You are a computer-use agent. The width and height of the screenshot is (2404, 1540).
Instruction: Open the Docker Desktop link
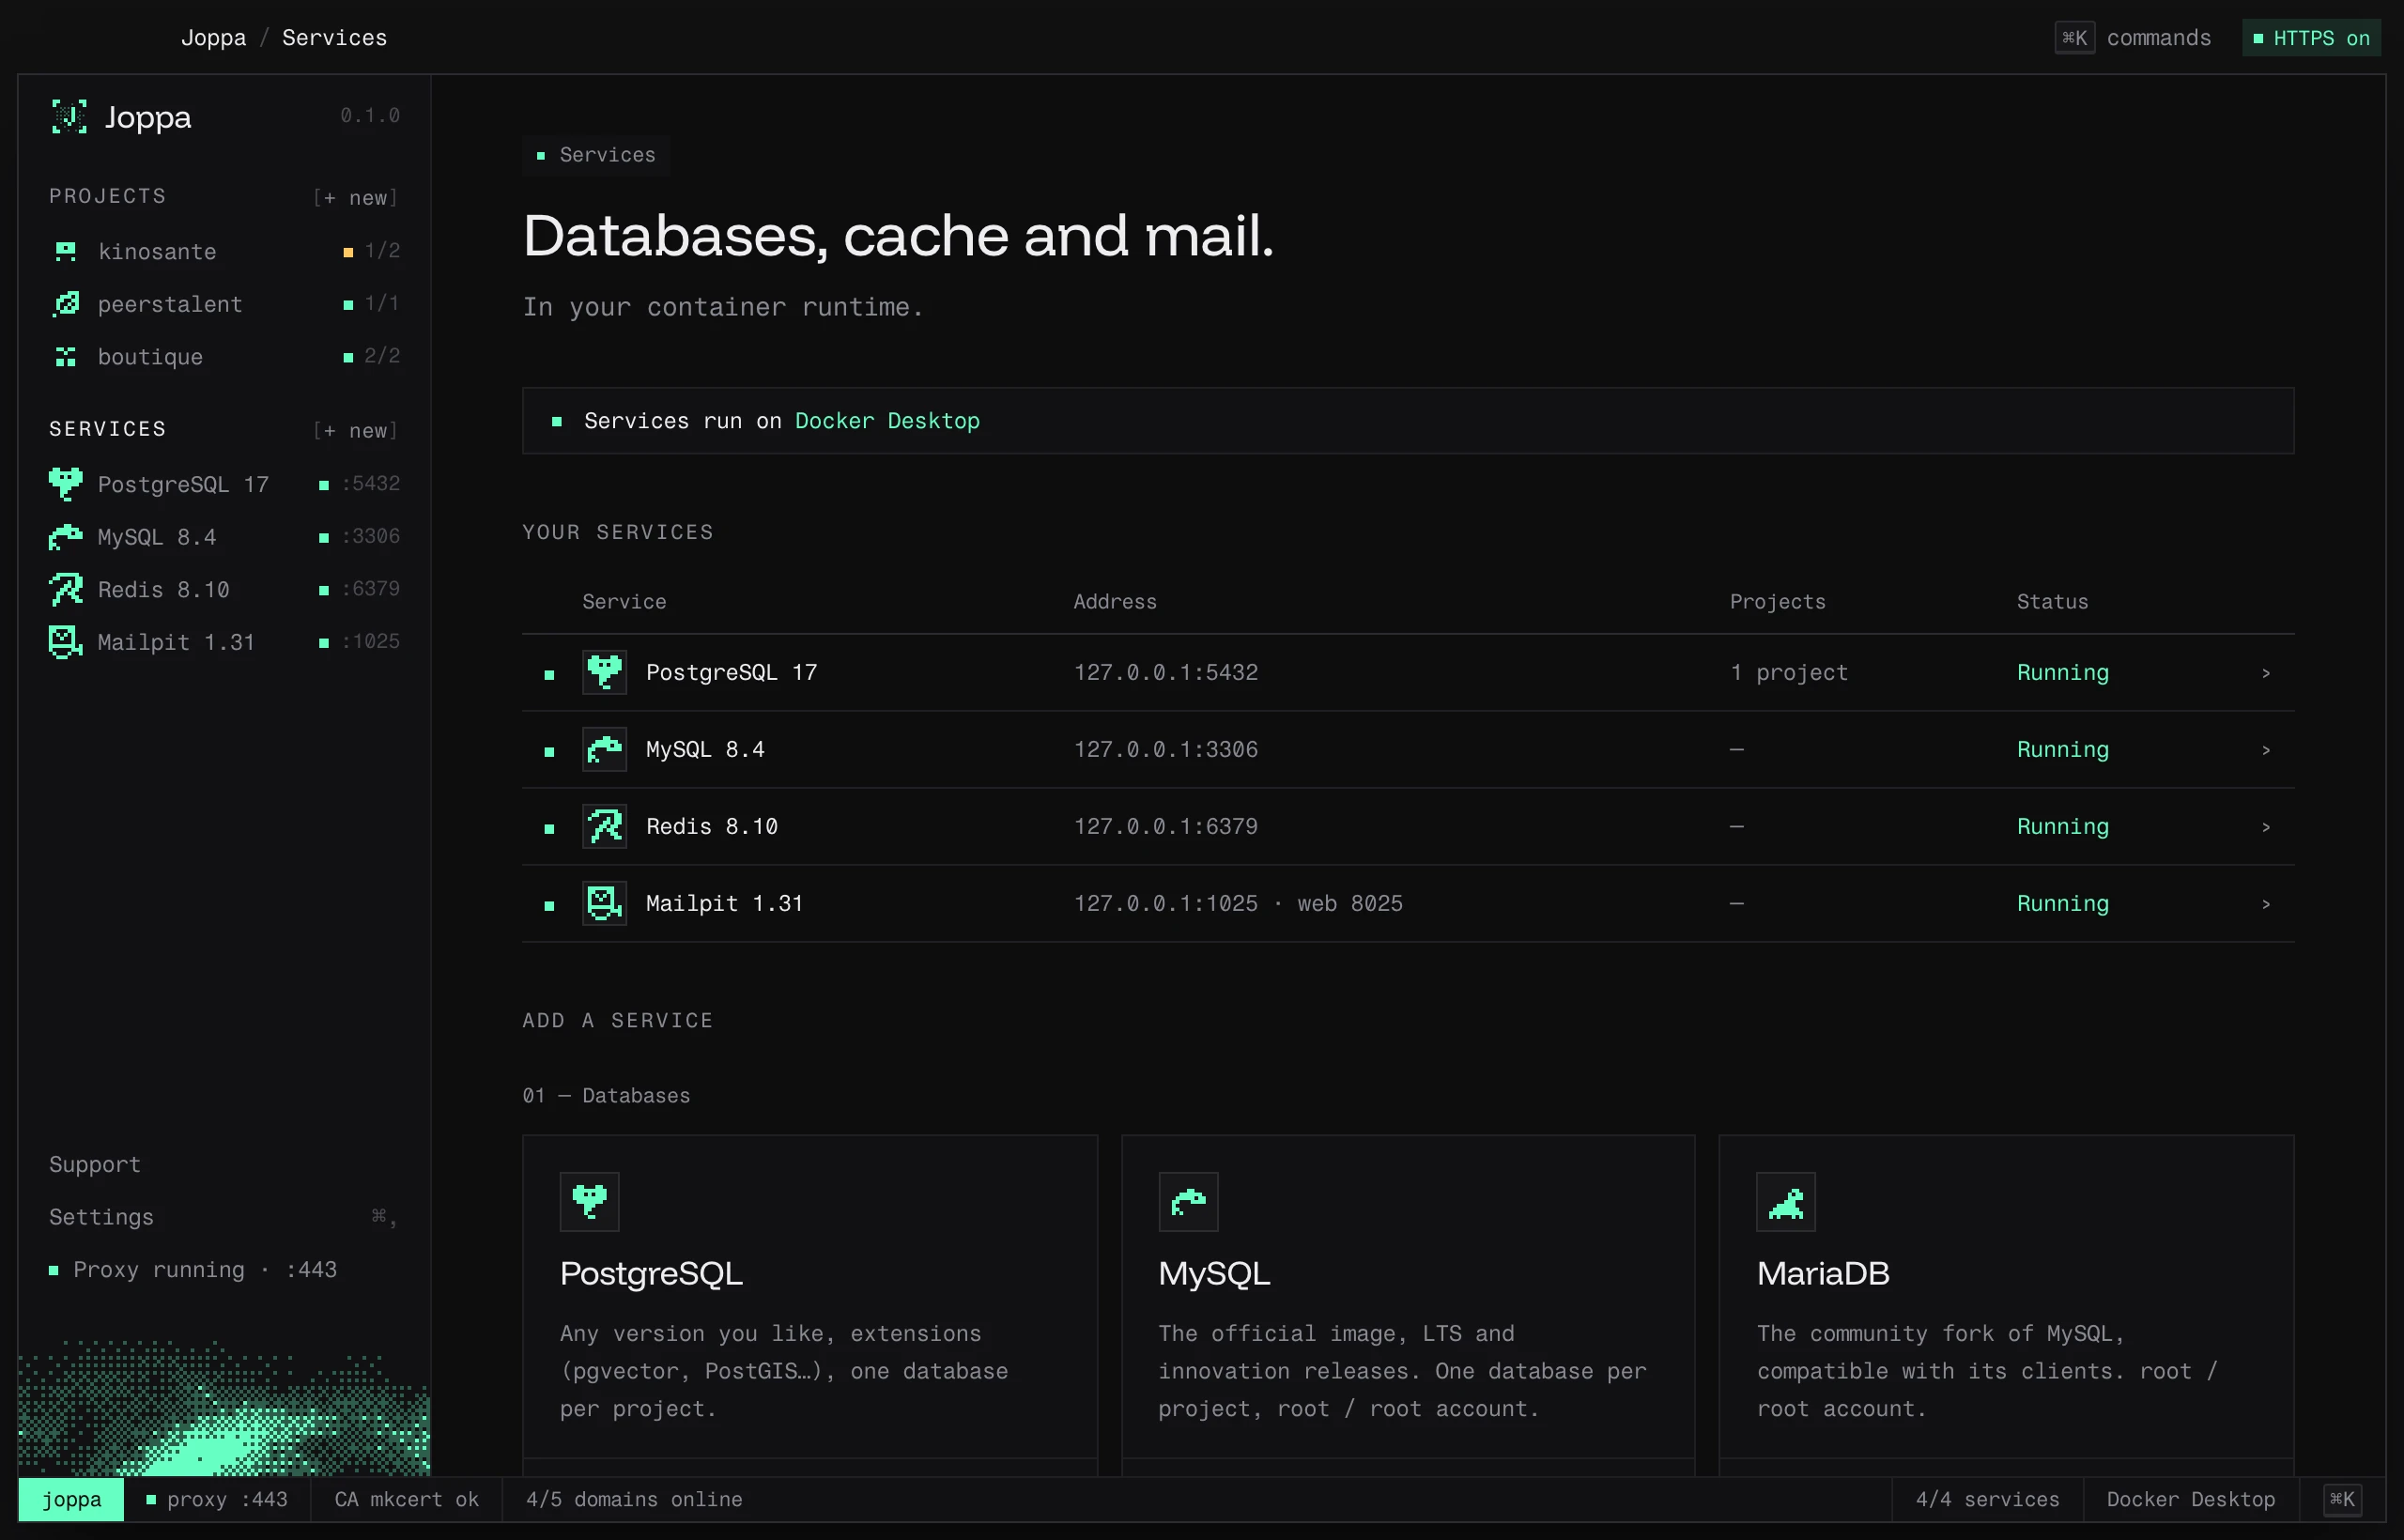[x=887, y=421]
